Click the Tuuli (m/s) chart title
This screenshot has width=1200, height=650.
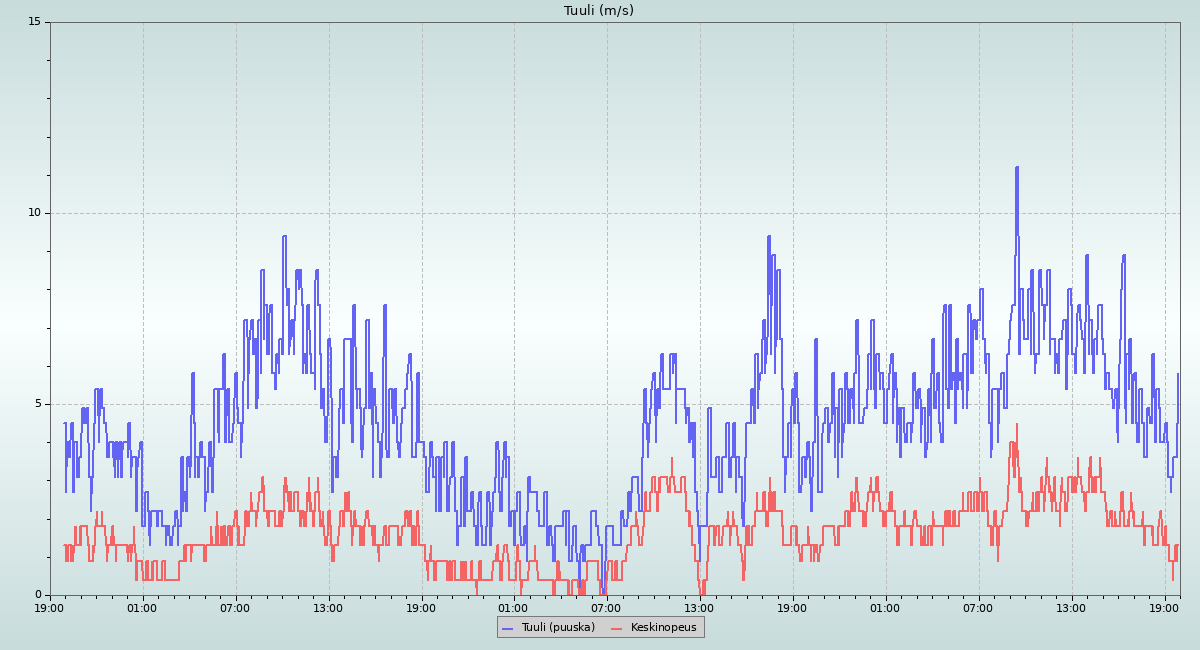click(598, 11)
